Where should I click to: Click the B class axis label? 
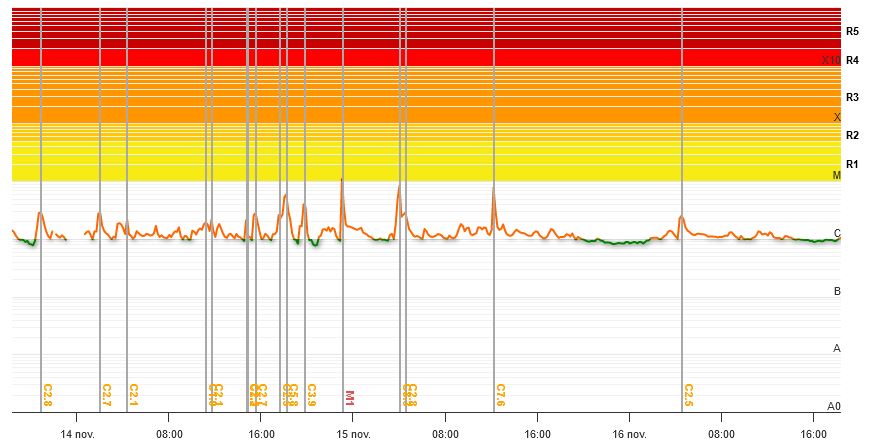tap(837, 292)
